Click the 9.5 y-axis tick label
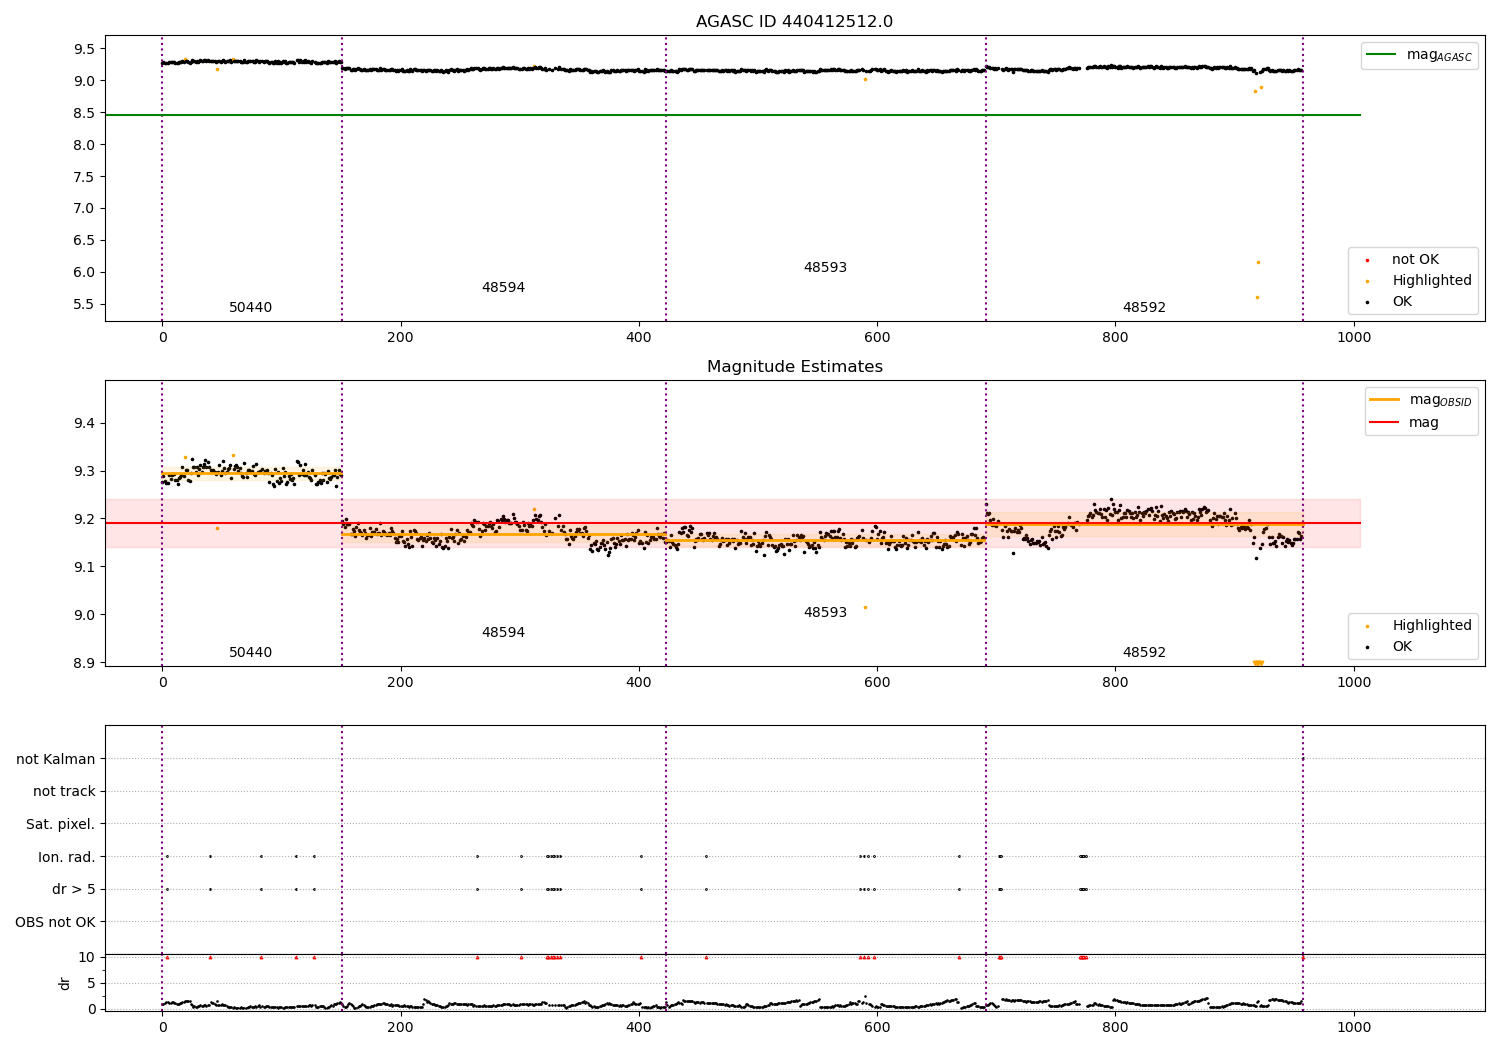 pos(84,49)
